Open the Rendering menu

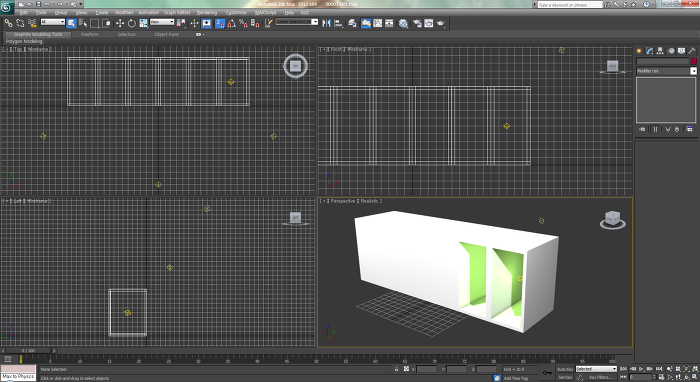[207, 12]
